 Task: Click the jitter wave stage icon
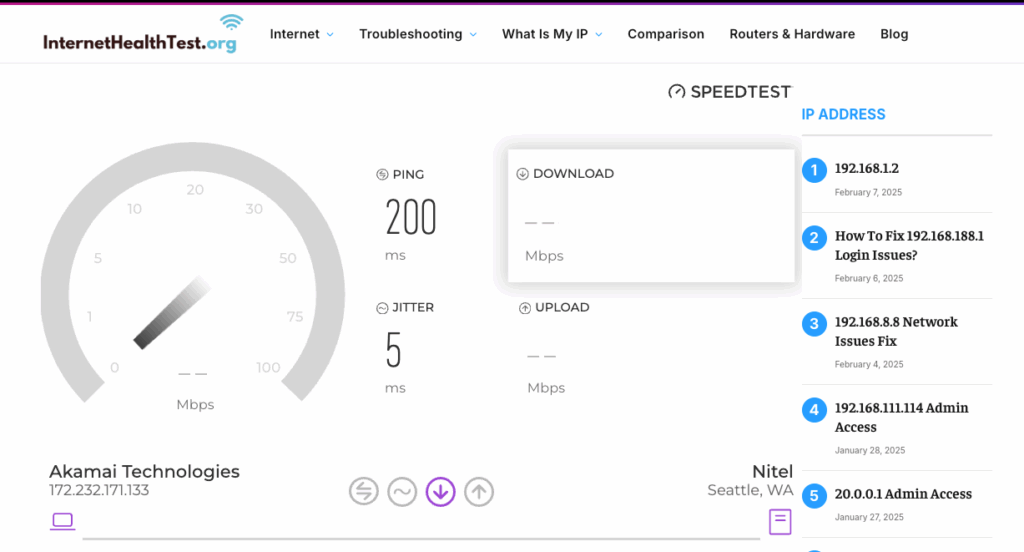(402, 491)
